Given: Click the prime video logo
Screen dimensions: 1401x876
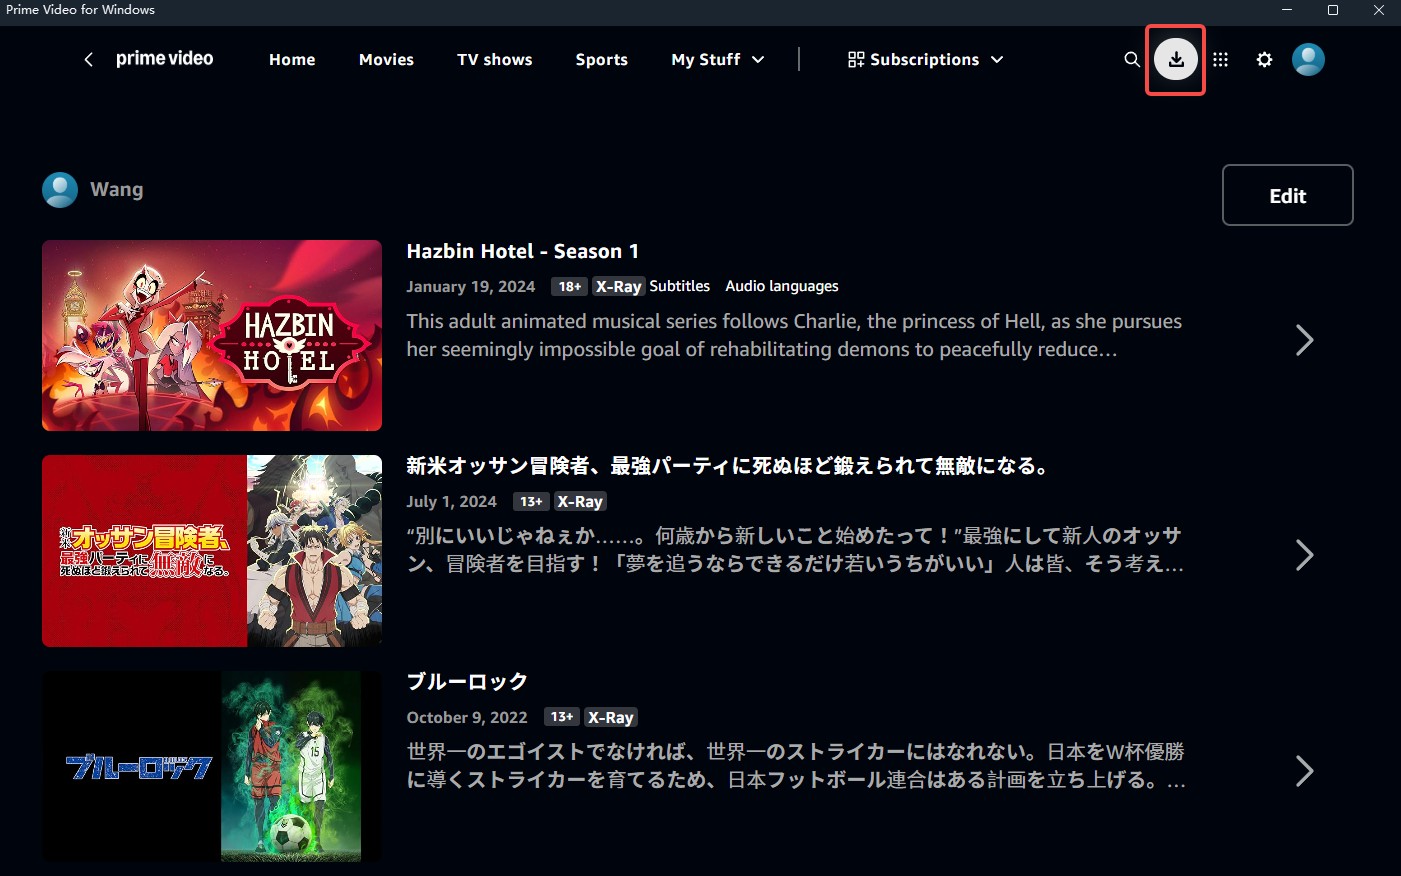Looking at the screenshot, I should pyautogui.click(x=164, y=59).
